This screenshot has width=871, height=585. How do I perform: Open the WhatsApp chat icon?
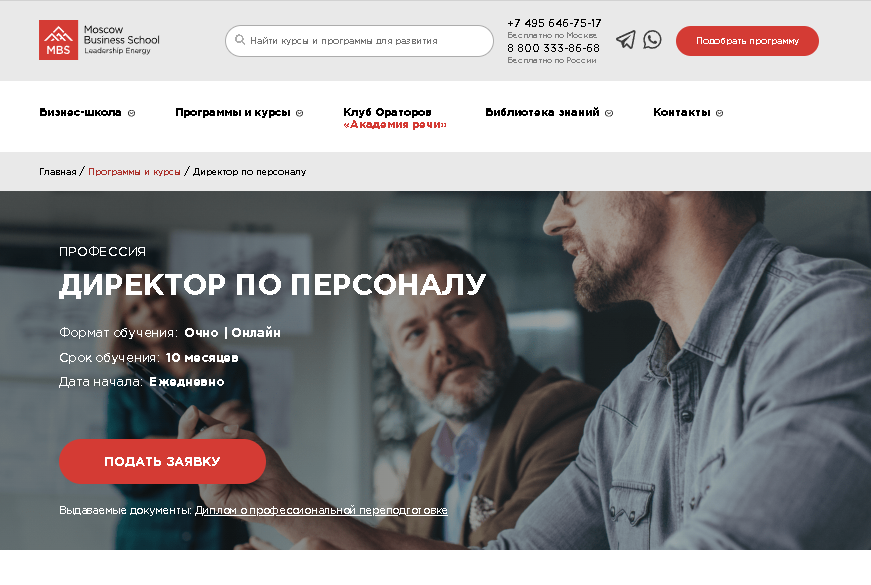click(x=652, y=39)
